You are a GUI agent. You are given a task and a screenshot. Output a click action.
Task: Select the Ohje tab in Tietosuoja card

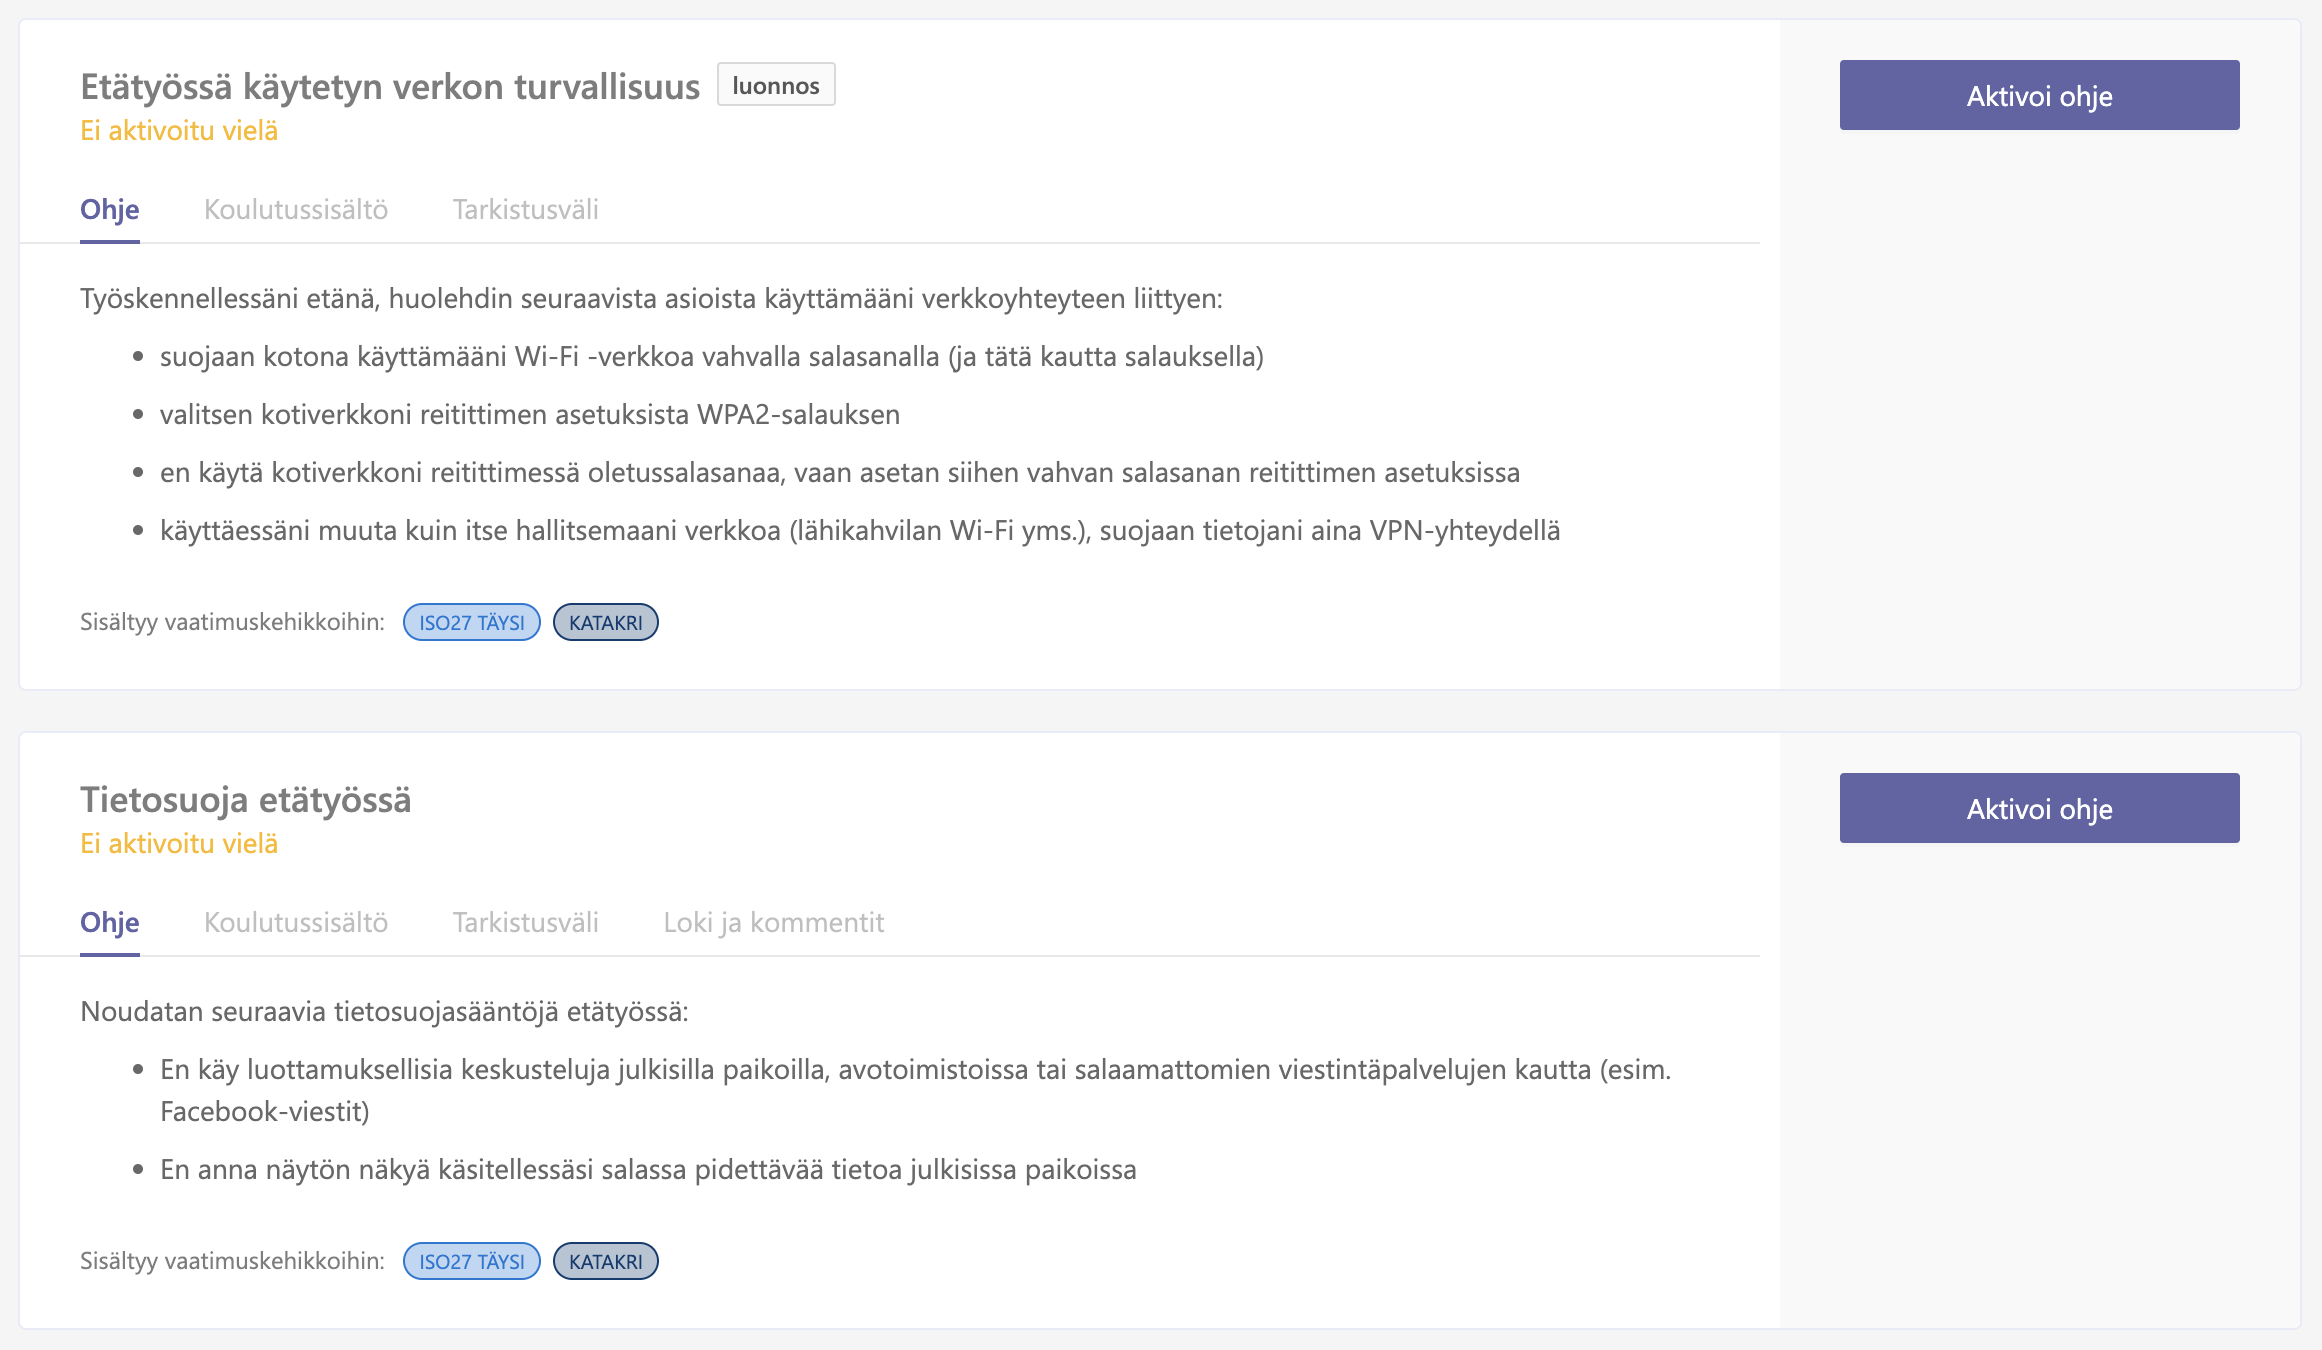pos(110,923)
